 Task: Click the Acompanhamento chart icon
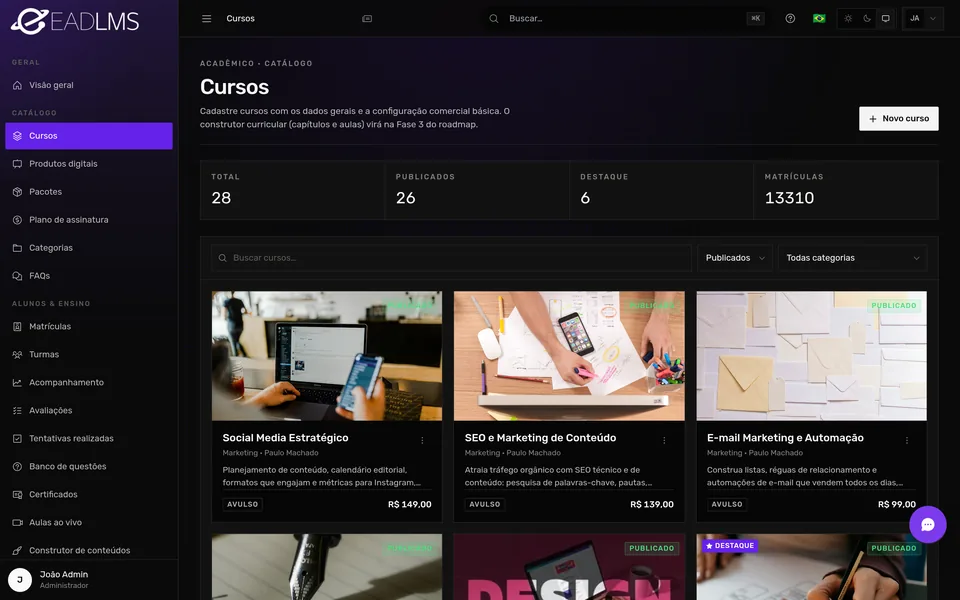(17, 383)
